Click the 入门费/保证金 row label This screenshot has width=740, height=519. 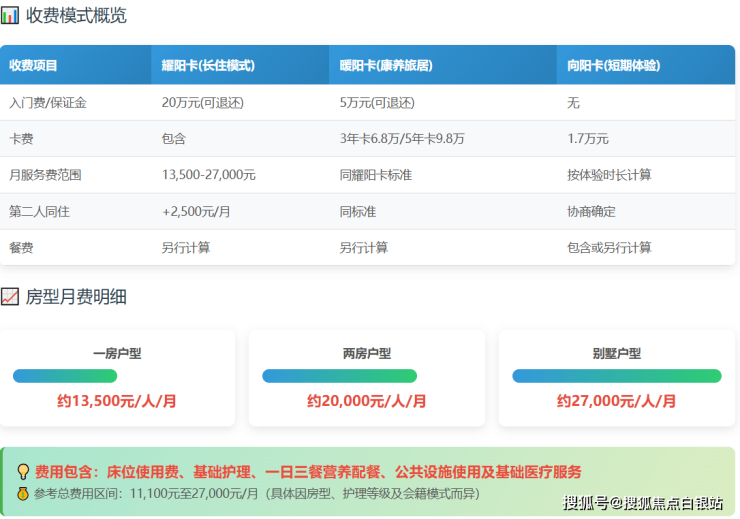(47, 103)
